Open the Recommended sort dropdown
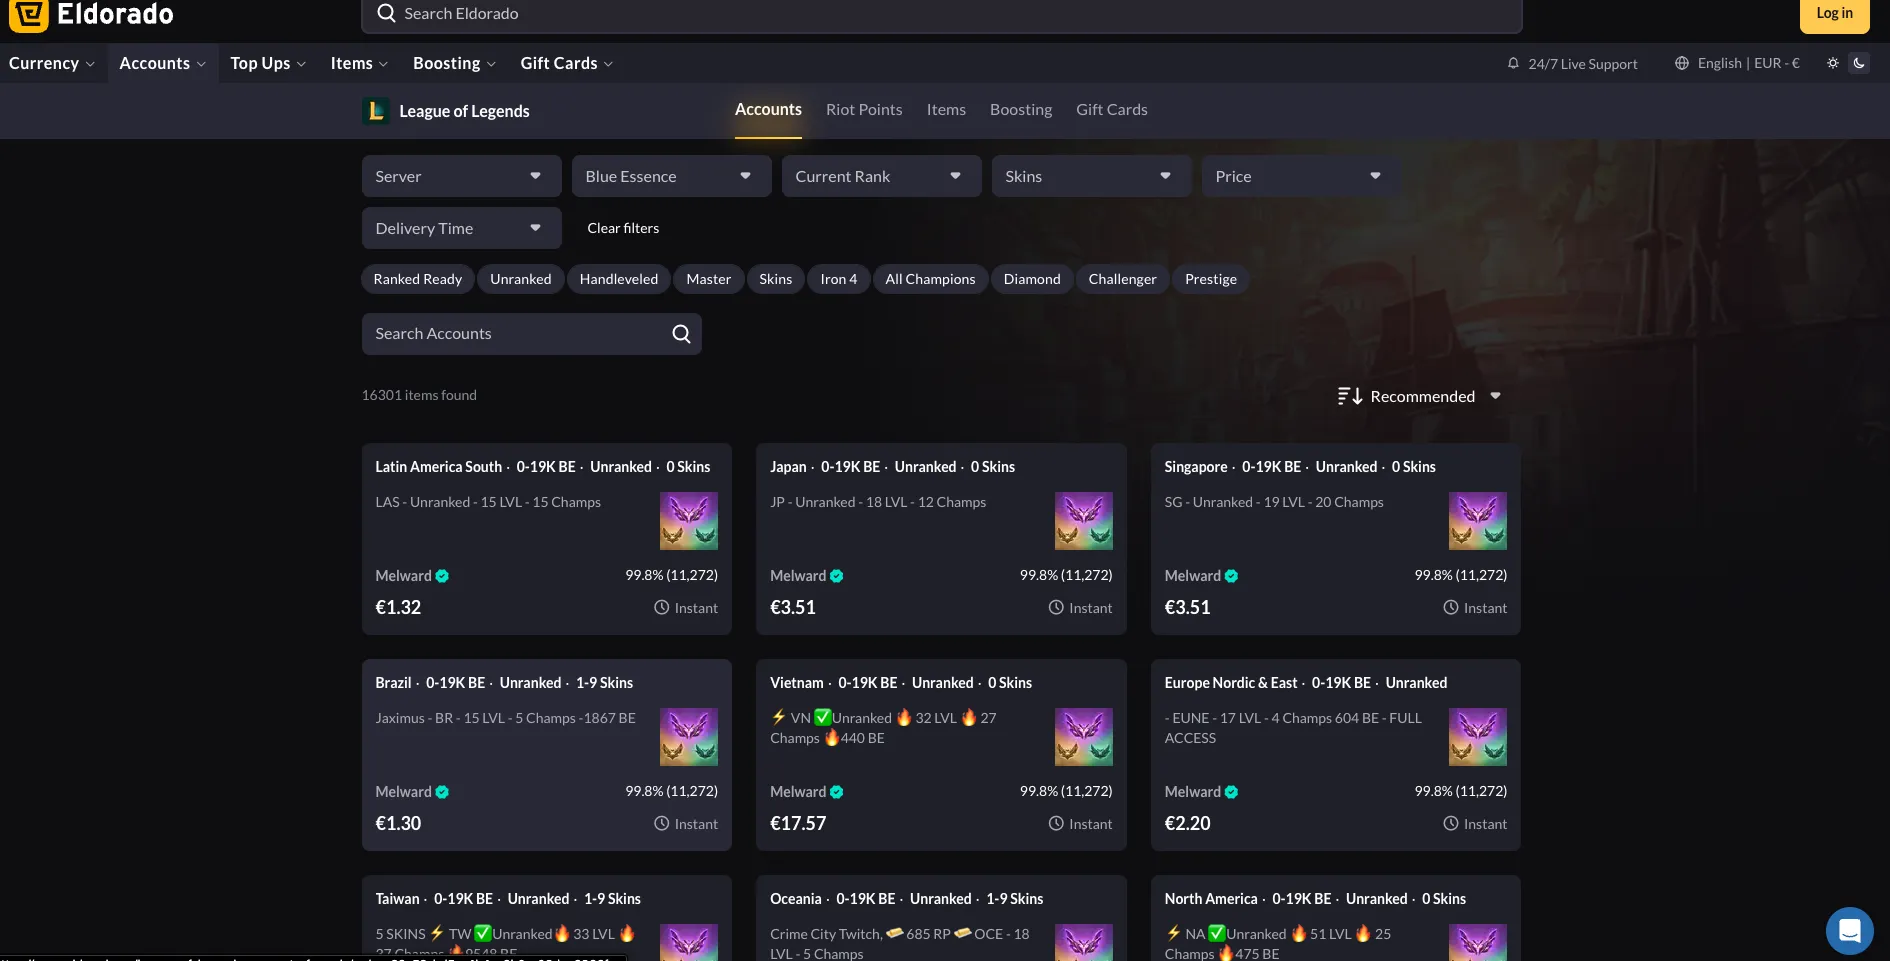The image size is (1890, 961). 1420,396
